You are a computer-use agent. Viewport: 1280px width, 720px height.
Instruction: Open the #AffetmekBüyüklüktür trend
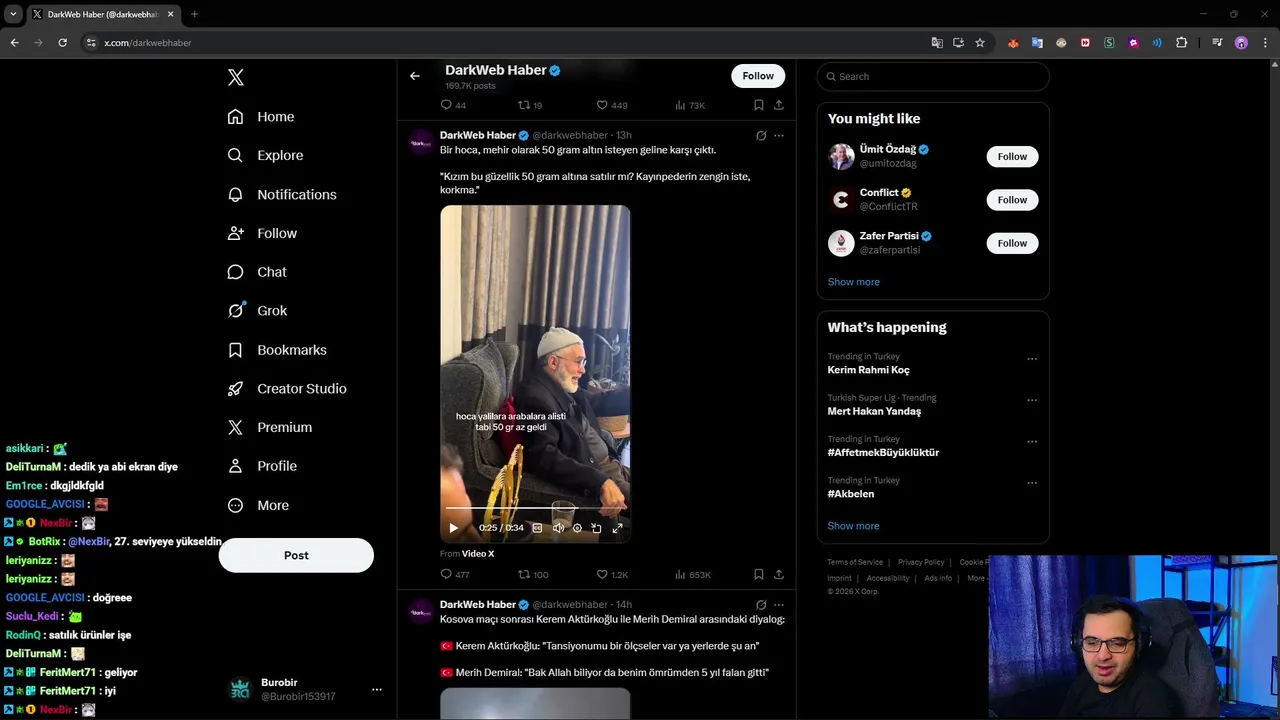pos(883,453)
